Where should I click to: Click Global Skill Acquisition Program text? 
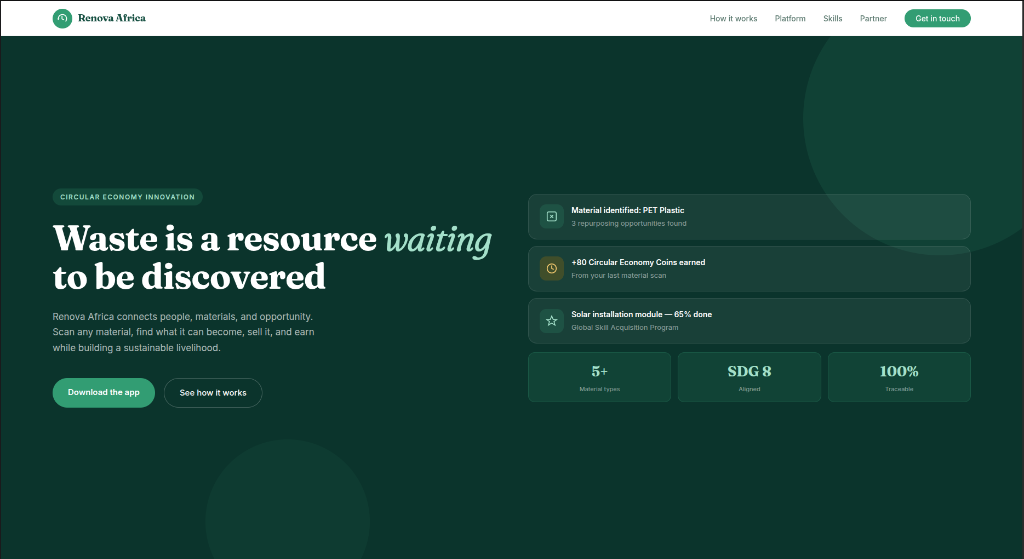pos(625,328)
